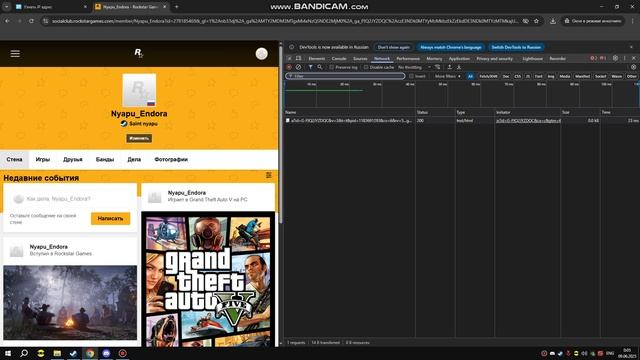Open Discord from the taskbar
The image size is (640, 360).
pyautogui.click(x=106, y=353)
